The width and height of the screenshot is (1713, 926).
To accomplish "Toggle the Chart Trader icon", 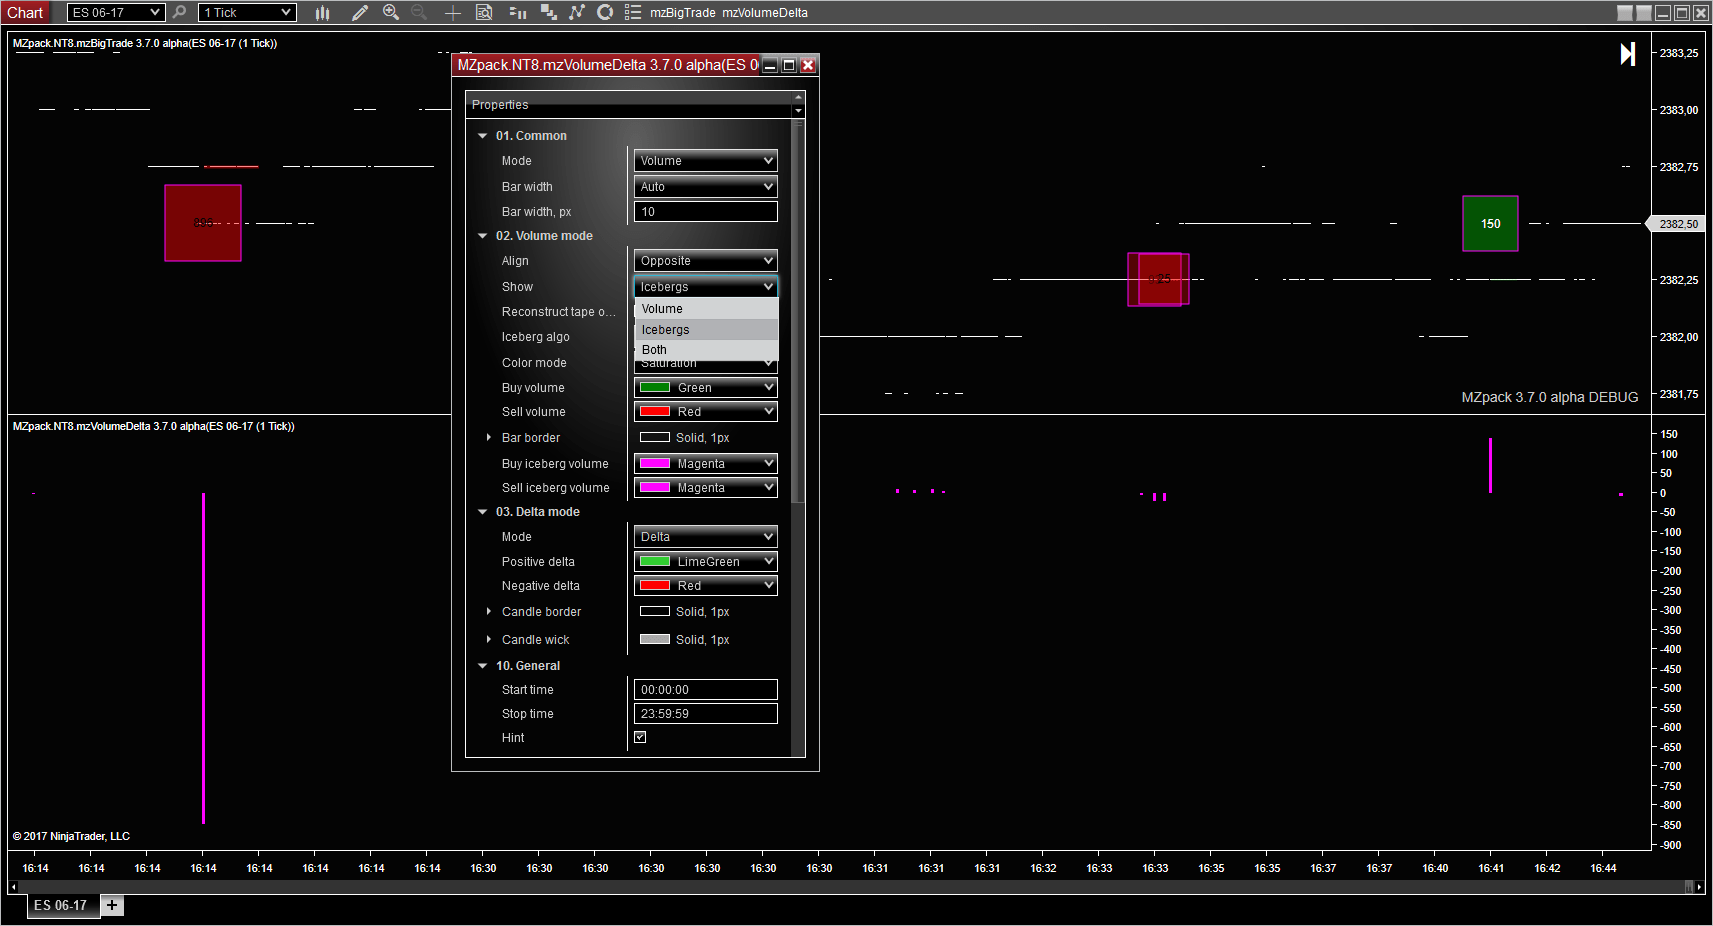I will tap(517, 12).
